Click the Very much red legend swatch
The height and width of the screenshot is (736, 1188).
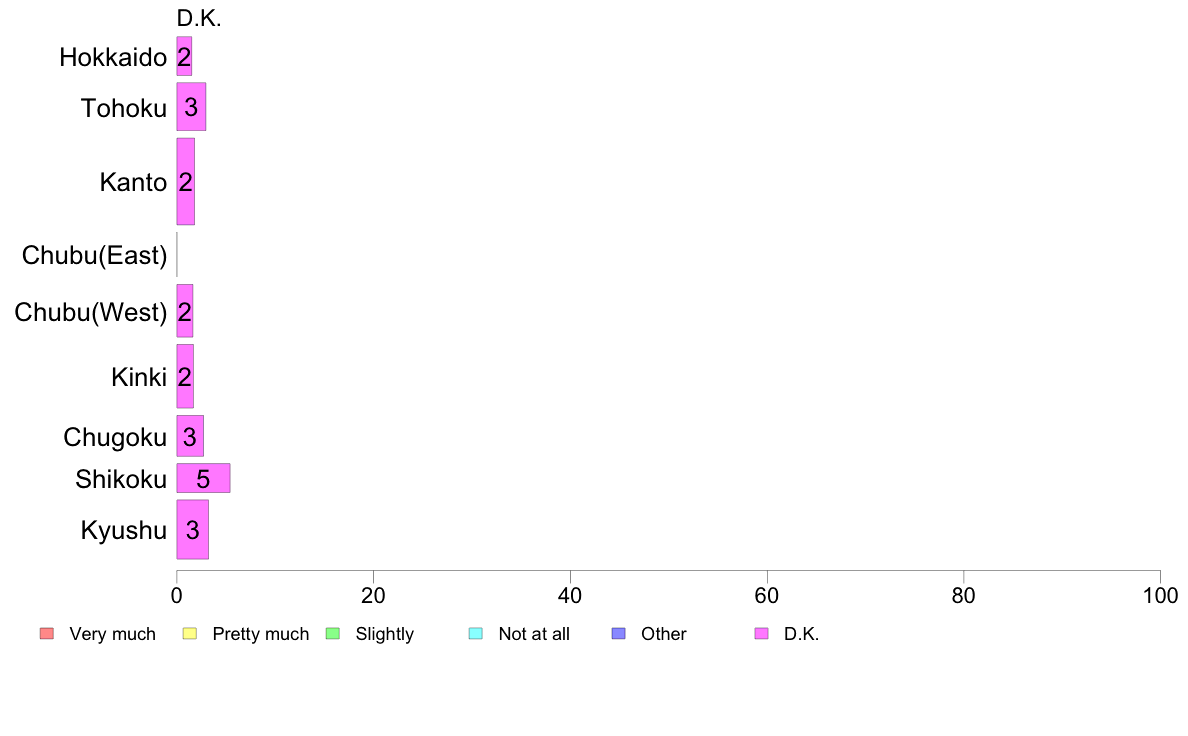coord(47,634)
